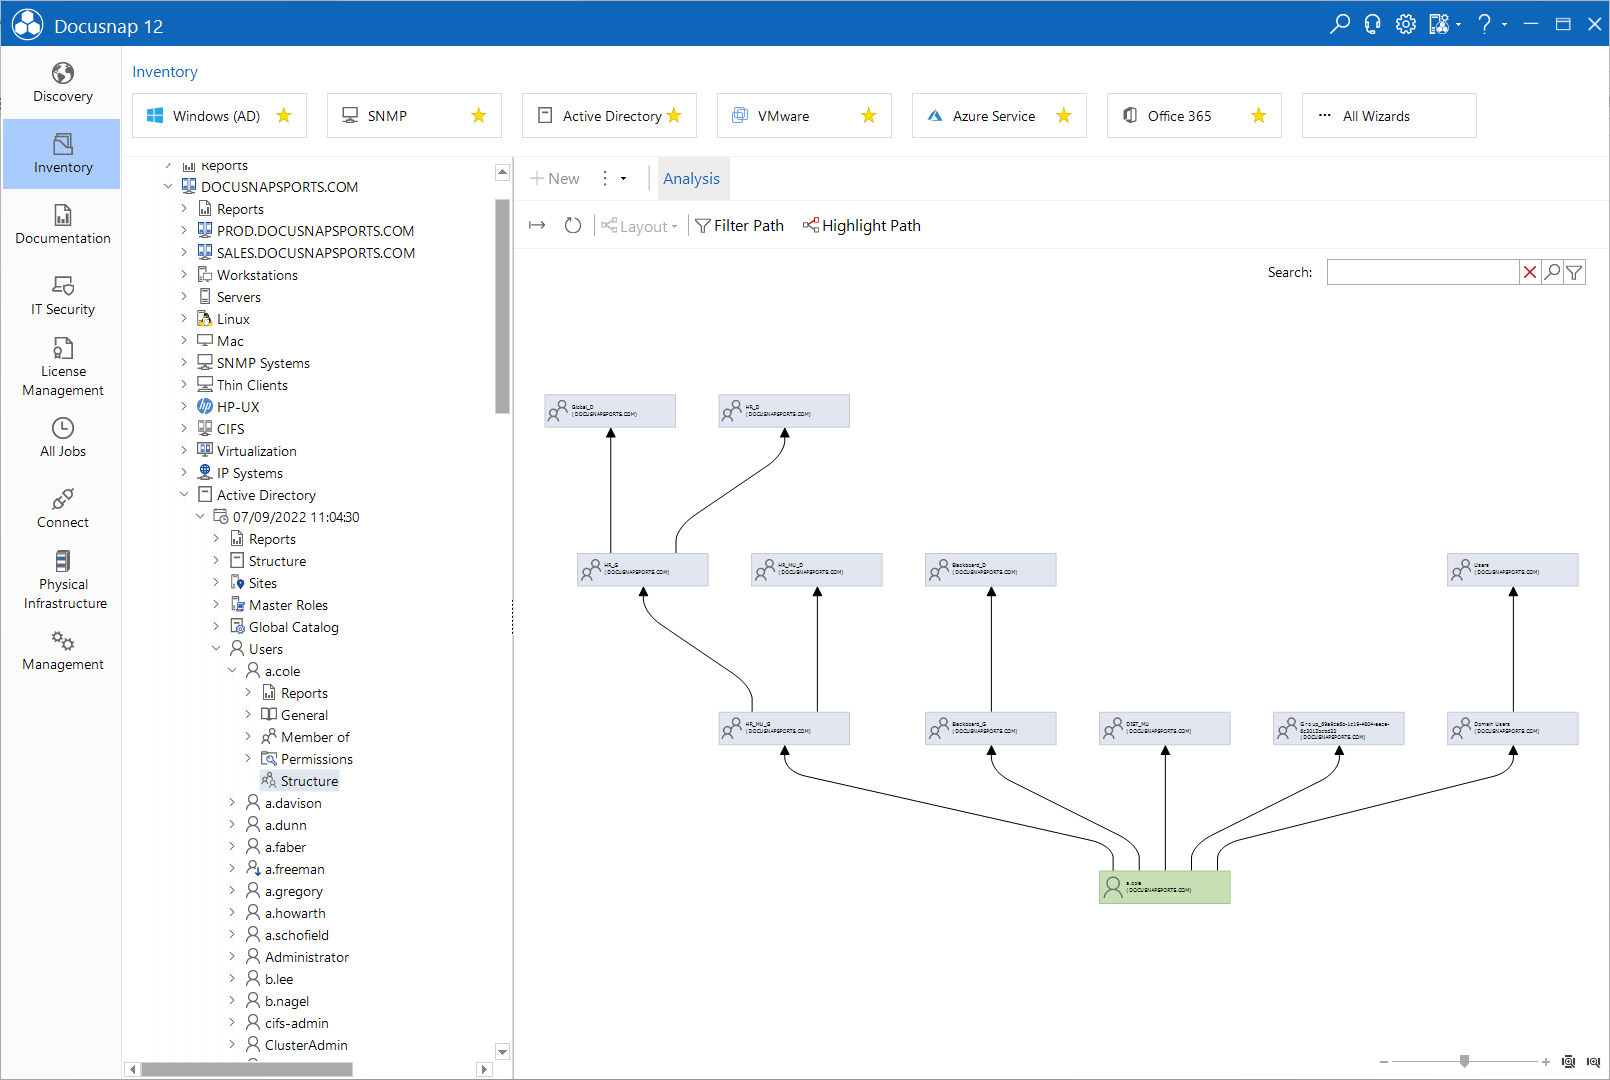This screenshot has height=1080, width=1610.
Task: Clear the search field with red X
Action: pyautogui.click(x=1530, y=272)
